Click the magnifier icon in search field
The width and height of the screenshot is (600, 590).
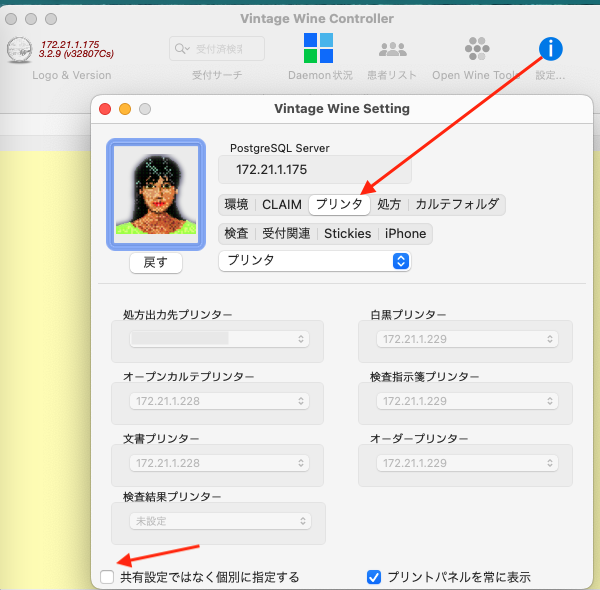[x=182, y=48]
